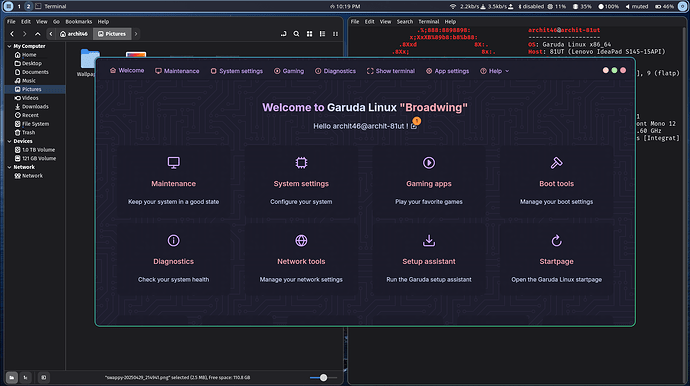Collapse the My Computer tree section
Screen dimensions: 690x386
tap(9, 46)
